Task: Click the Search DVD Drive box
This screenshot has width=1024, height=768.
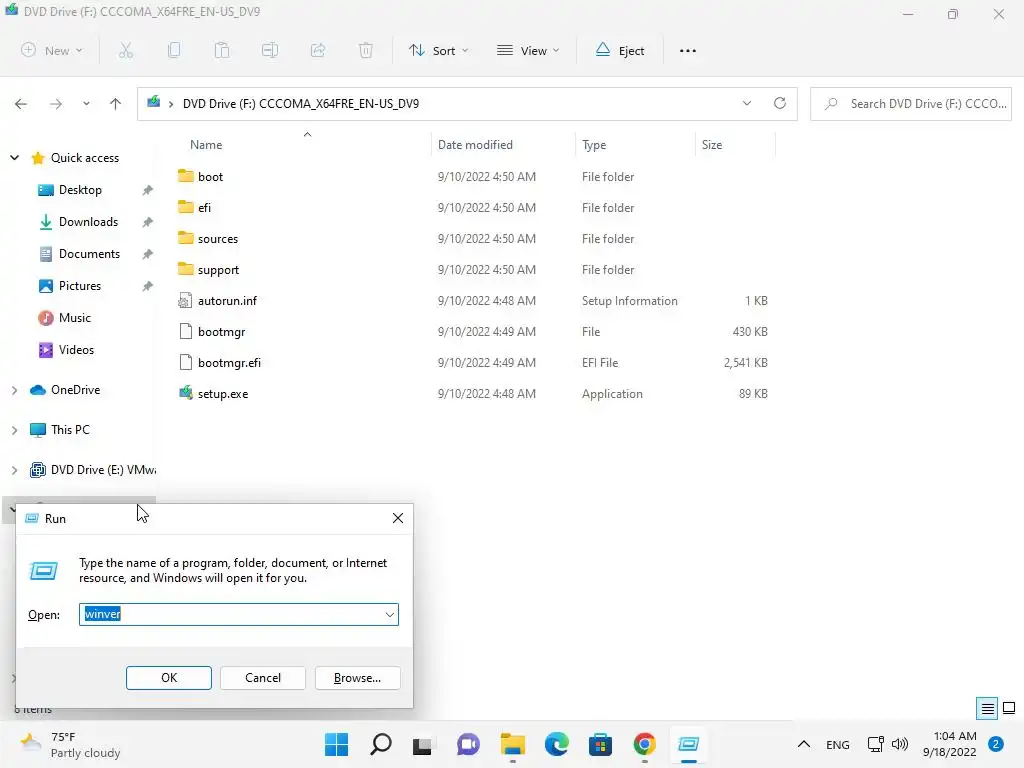Action: point(910,104)
